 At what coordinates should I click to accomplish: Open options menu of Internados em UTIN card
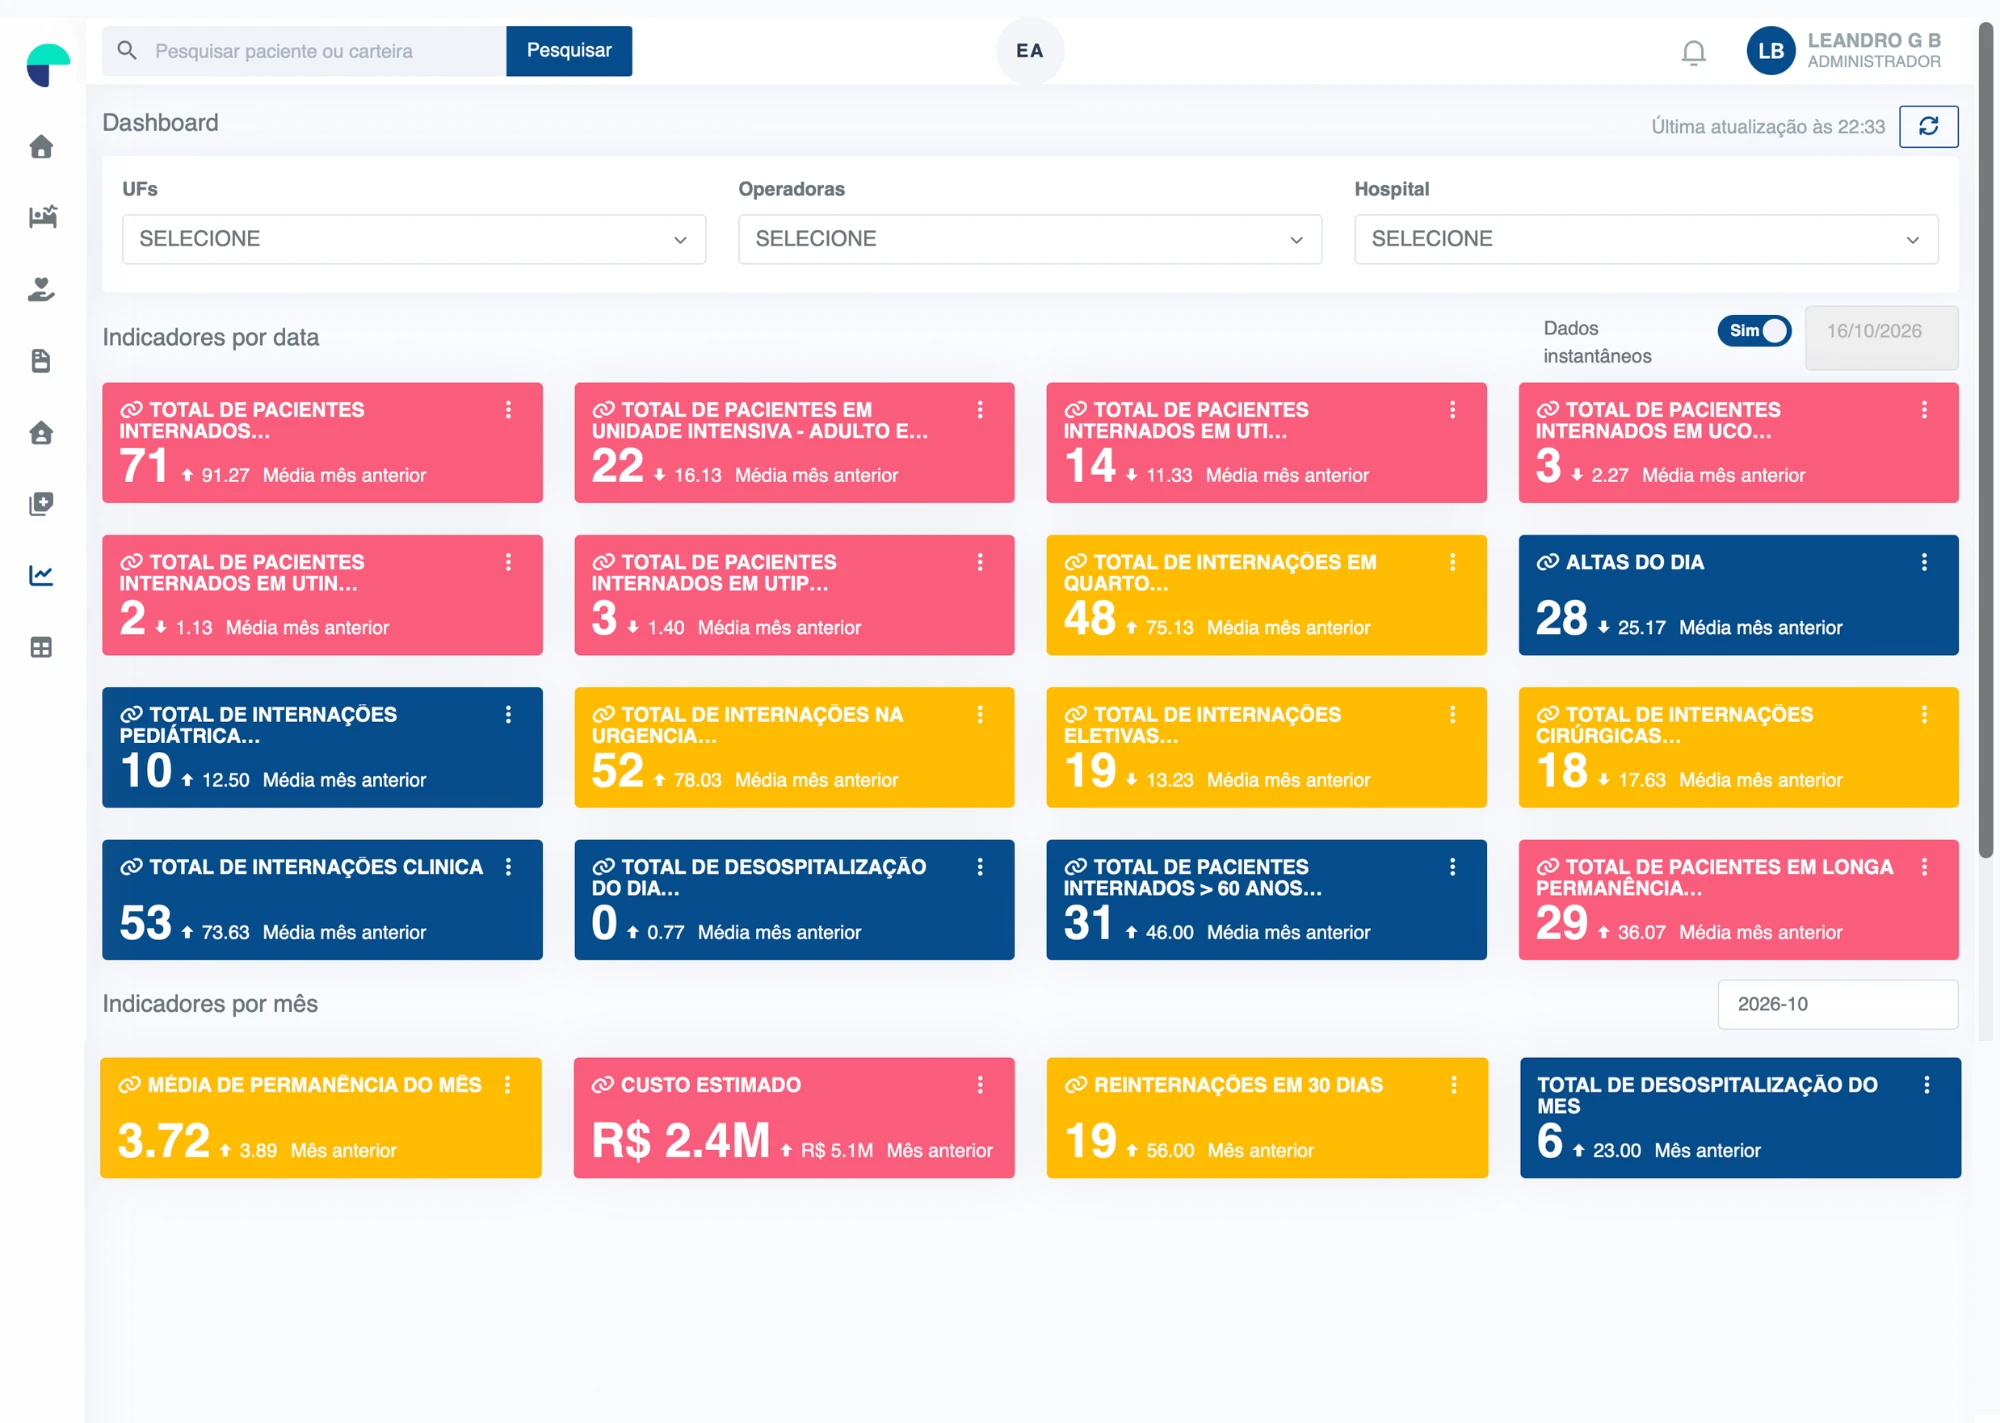pyautogui.click(x=508, y=562)
